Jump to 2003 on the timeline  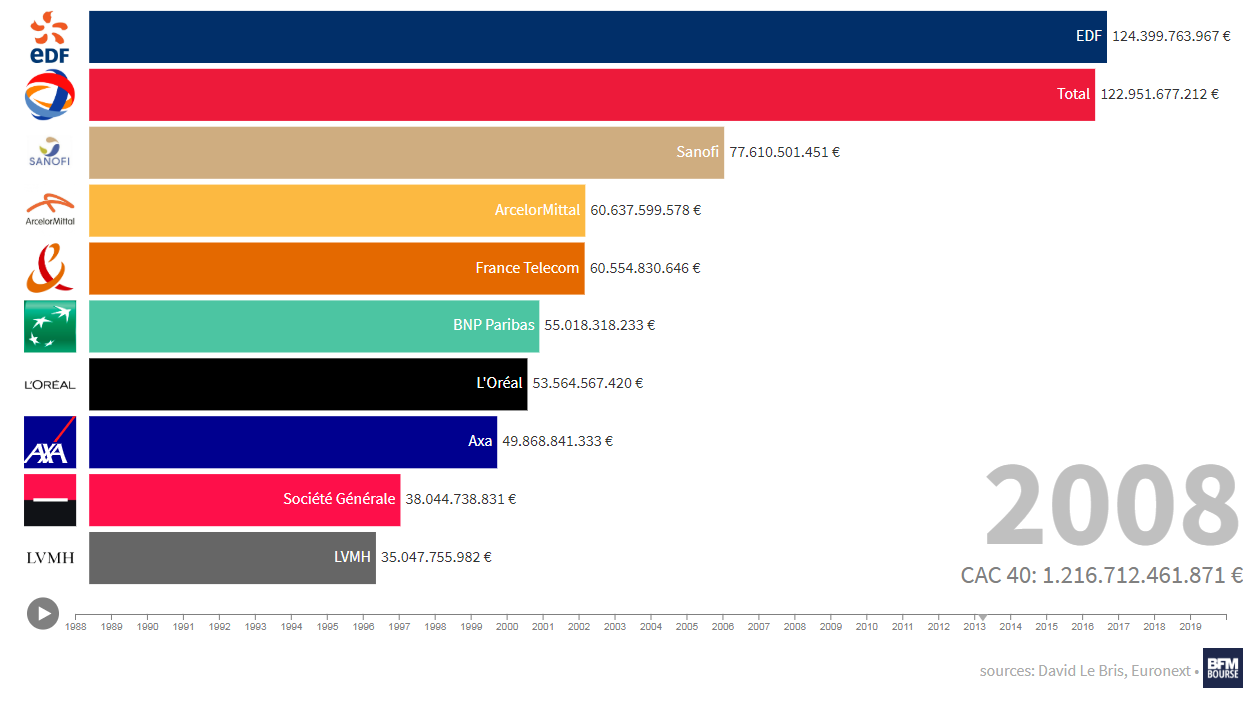click(615, 626)
